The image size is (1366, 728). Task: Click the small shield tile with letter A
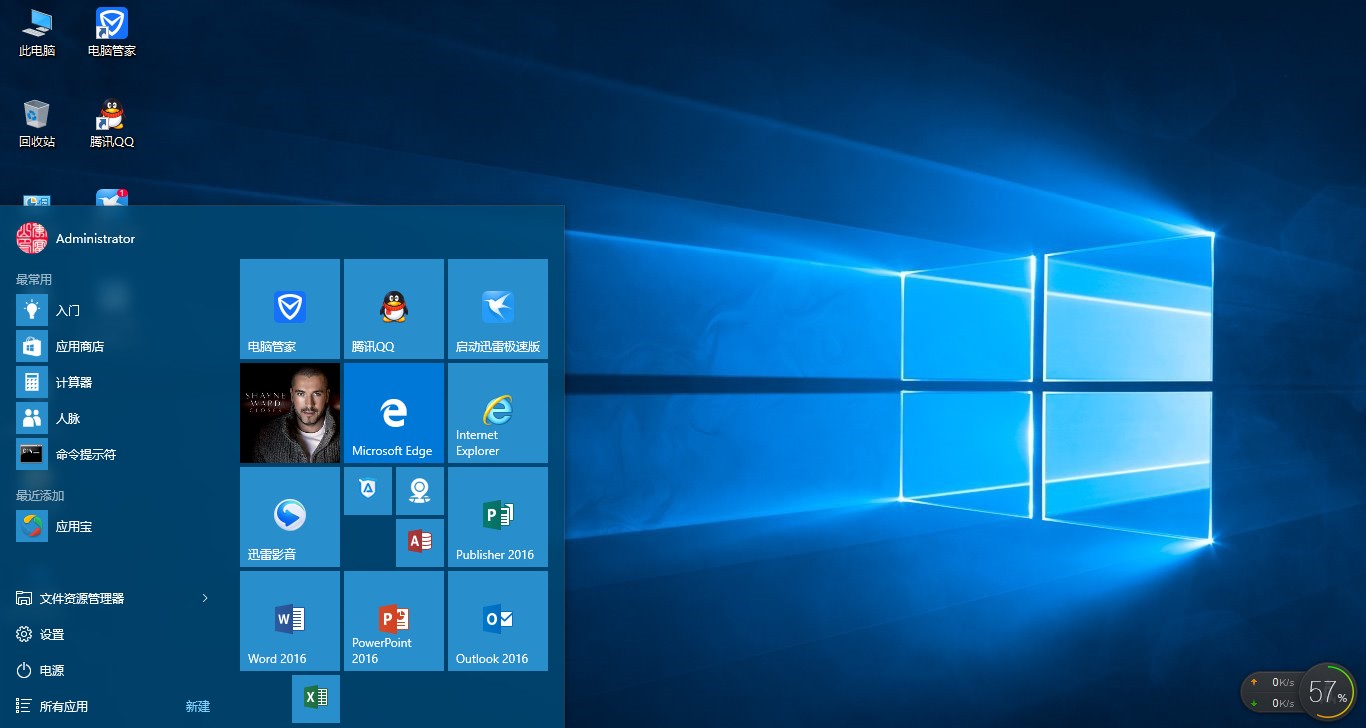coord(368,491)
